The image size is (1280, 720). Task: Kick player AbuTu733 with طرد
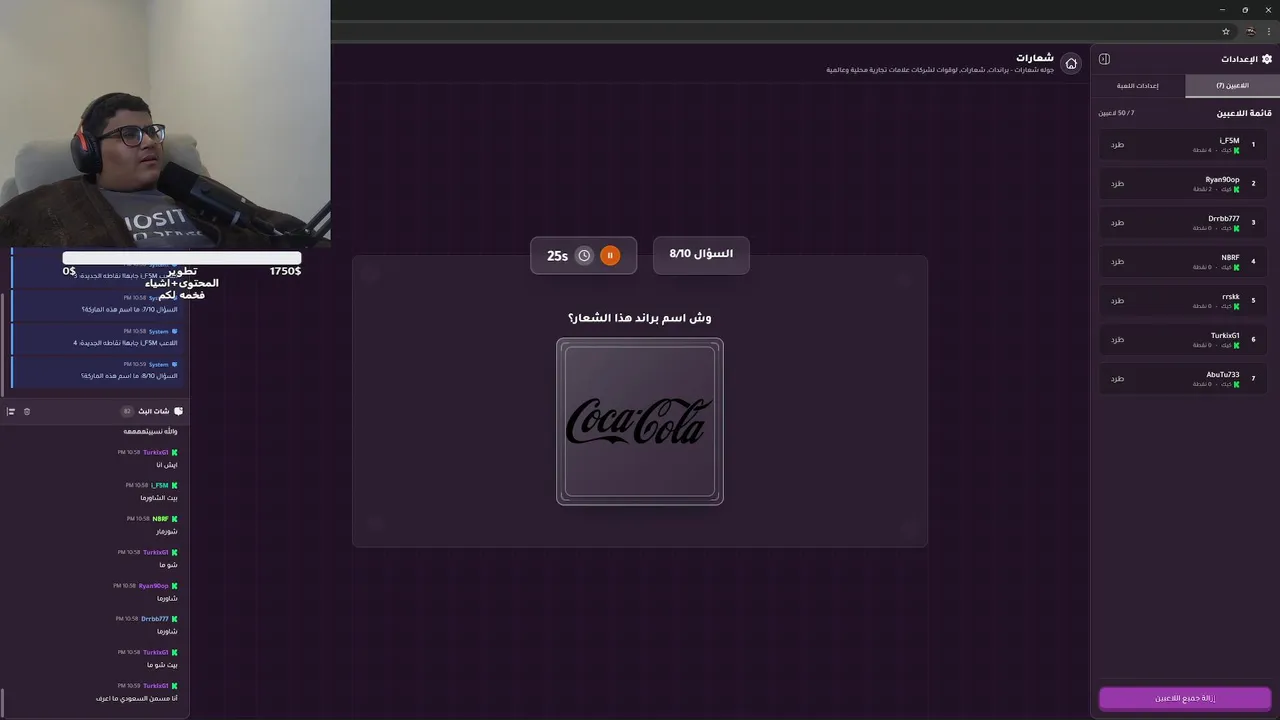tap(1118, 379)
